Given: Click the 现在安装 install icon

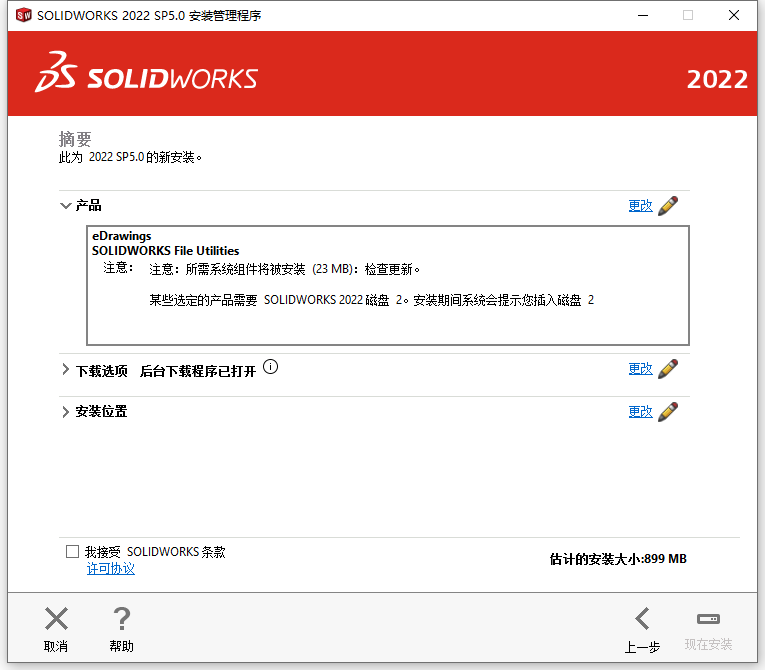Looking at the screenshot, I should click(708, 619).
